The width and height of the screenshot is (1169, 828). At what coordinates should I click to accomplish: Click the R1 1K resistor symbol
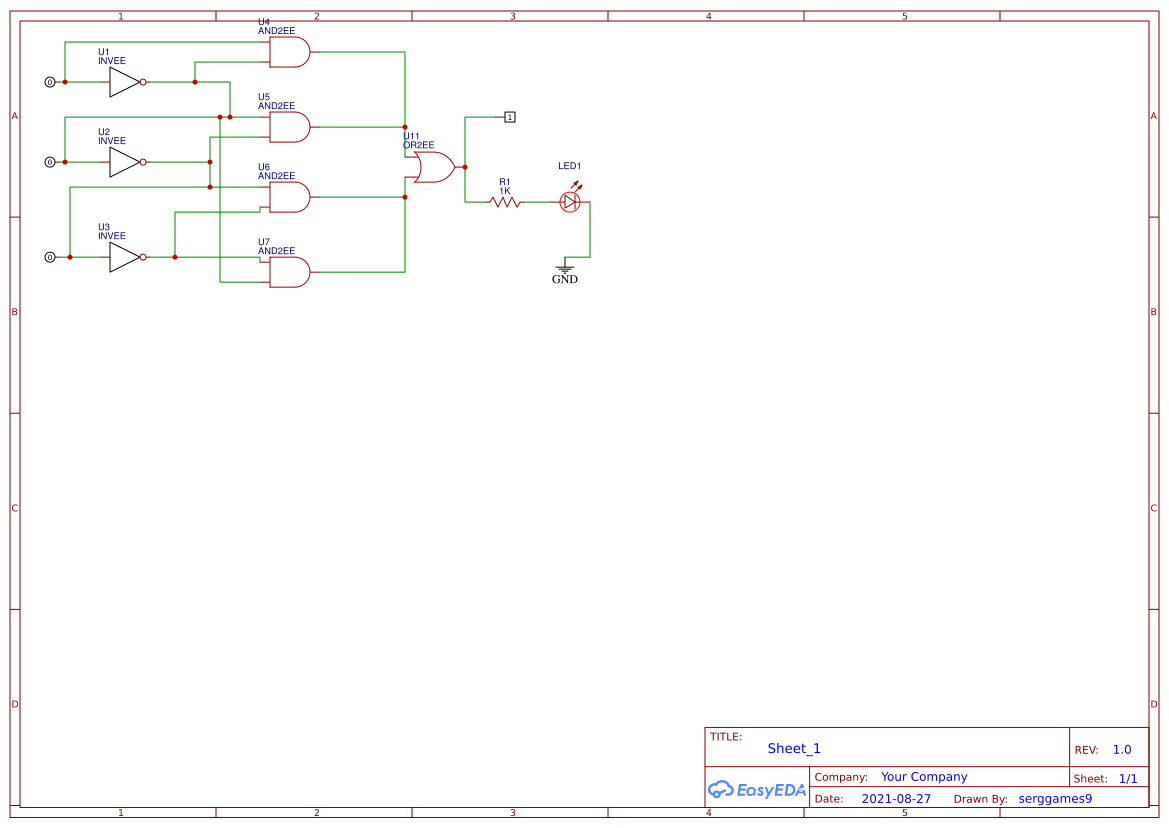coord(505,202)
